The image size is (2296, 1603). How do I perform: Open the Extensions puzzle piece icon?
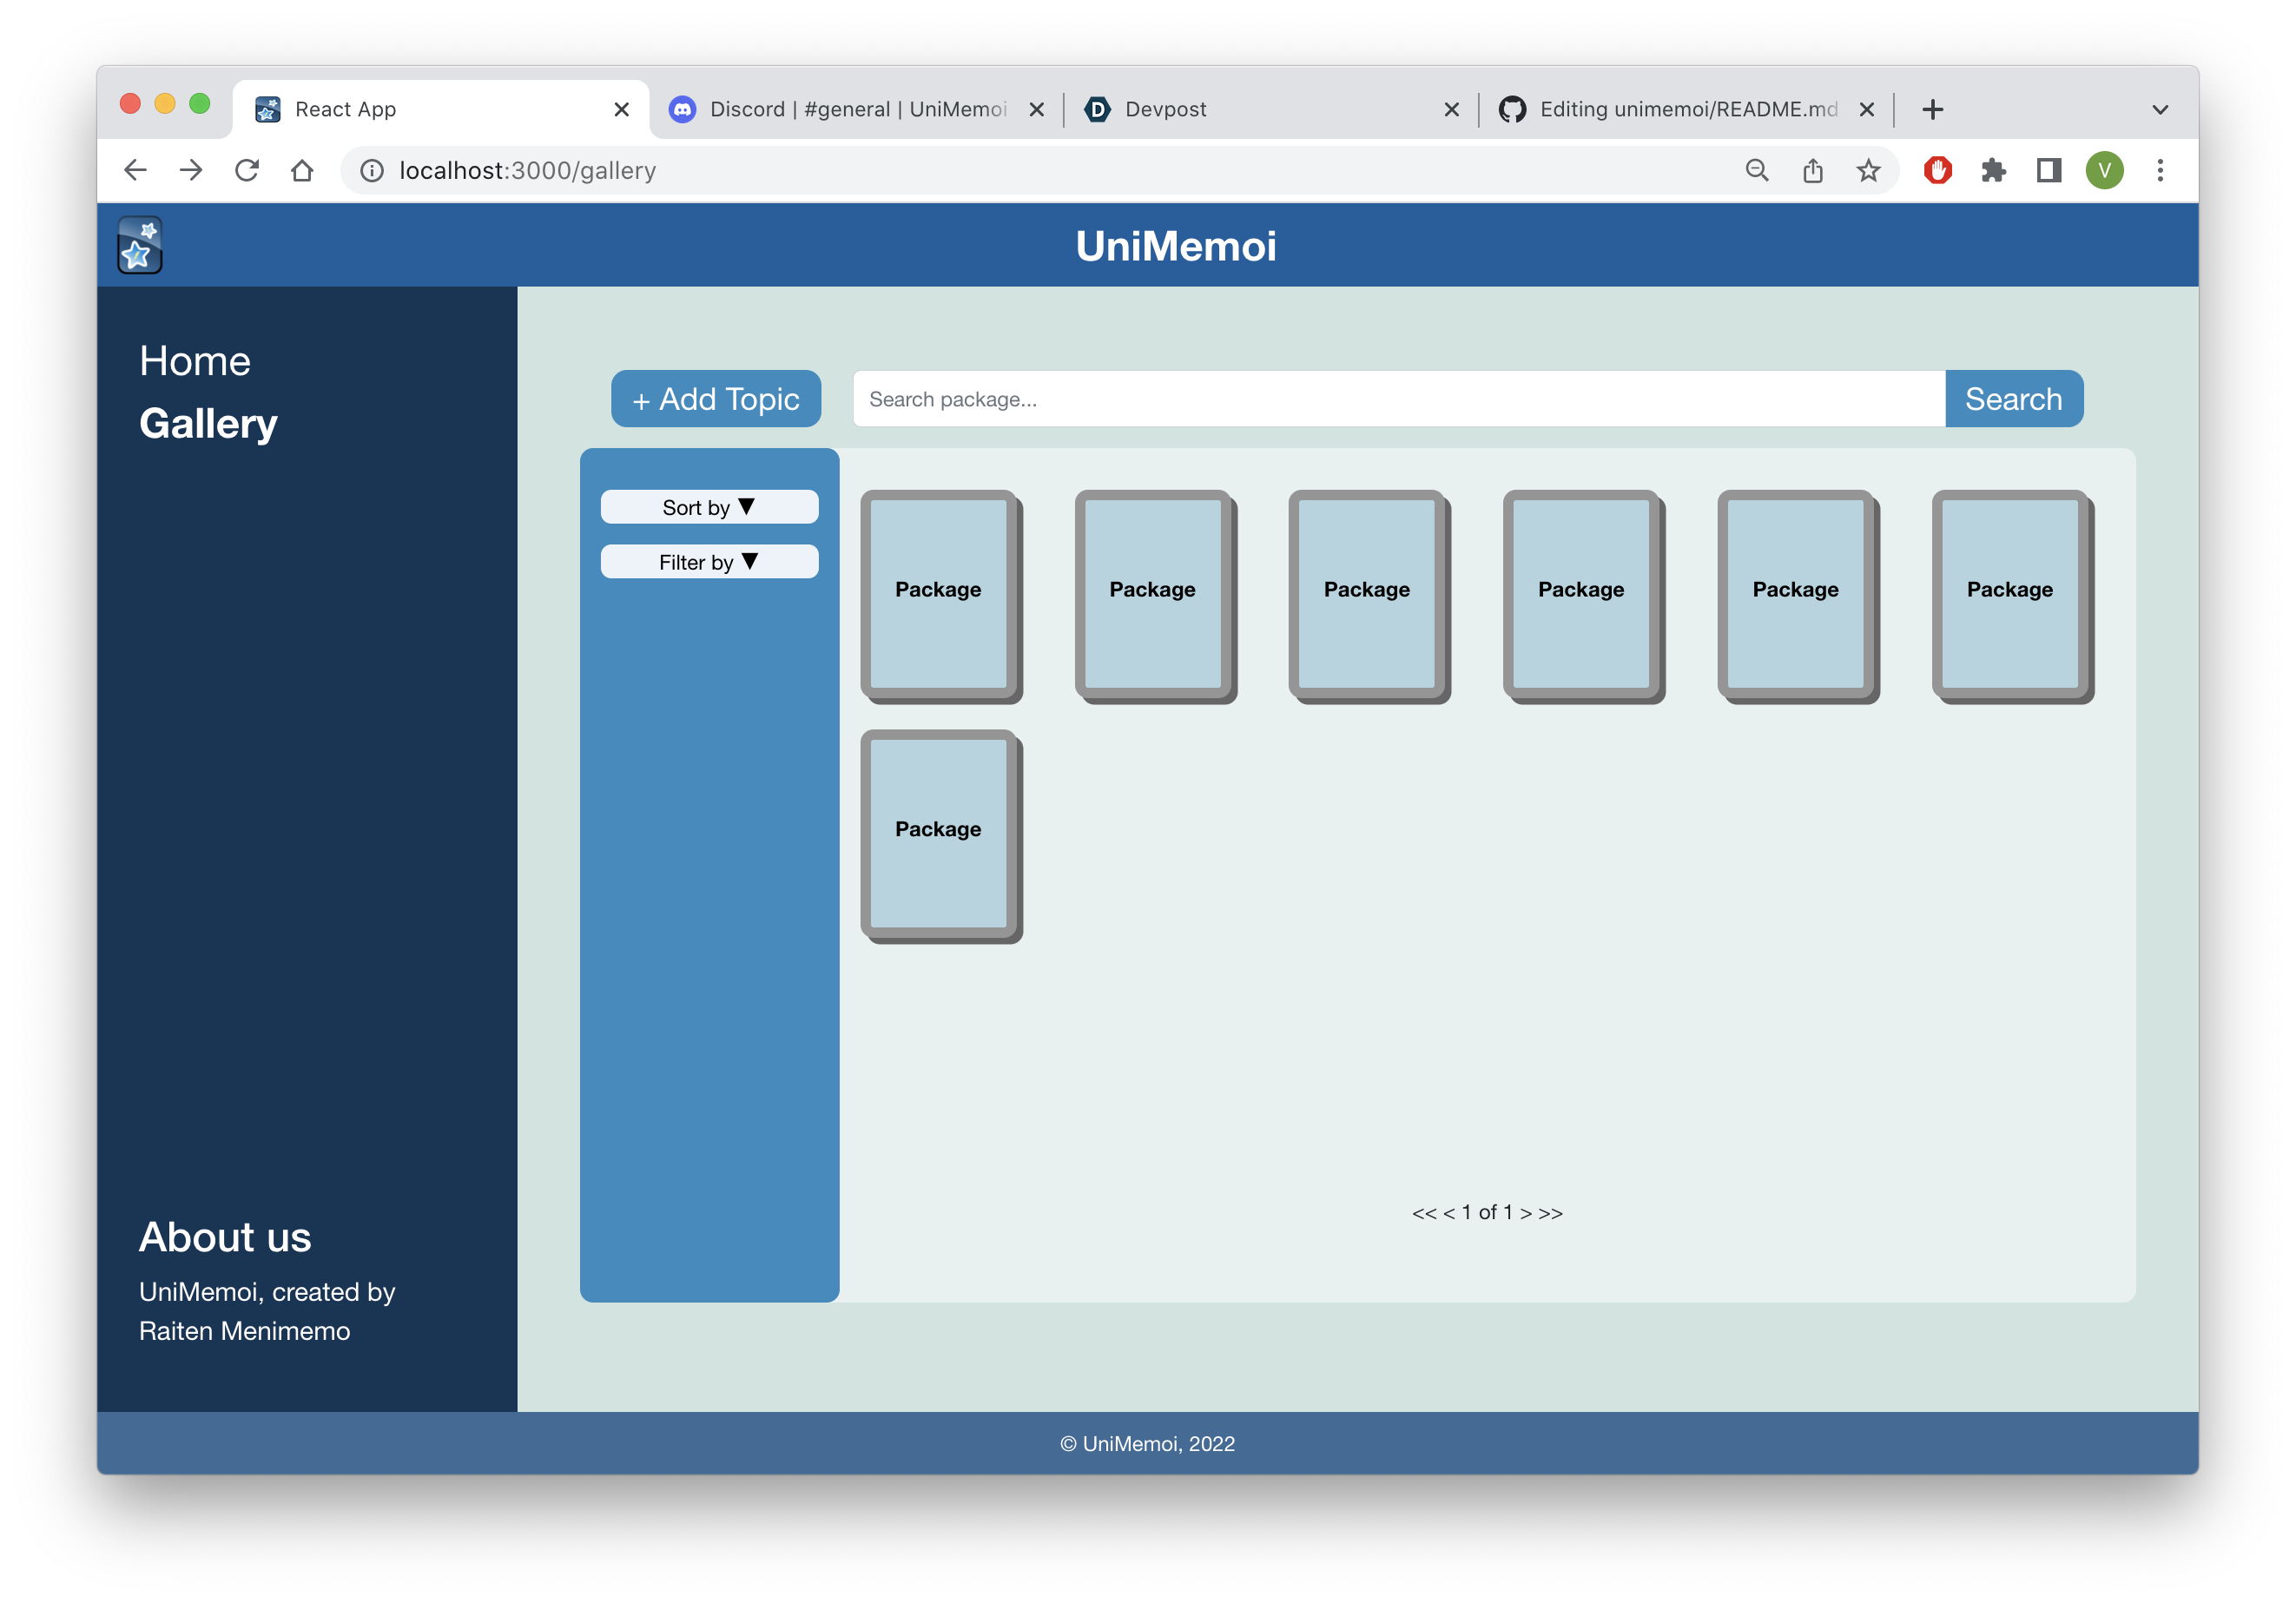tap(1993, 170)
